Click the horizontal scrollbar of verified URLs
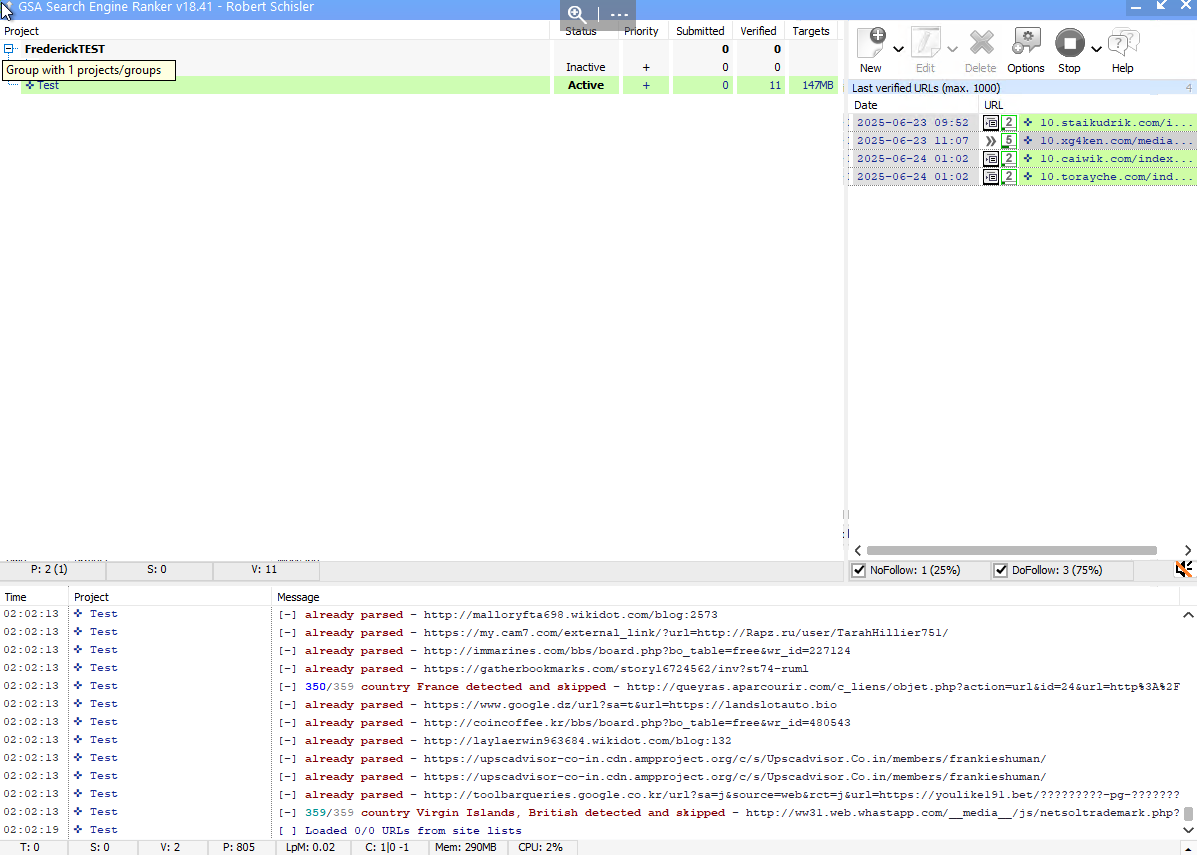Screen dimensions: 1197x855 [1011, 550]
